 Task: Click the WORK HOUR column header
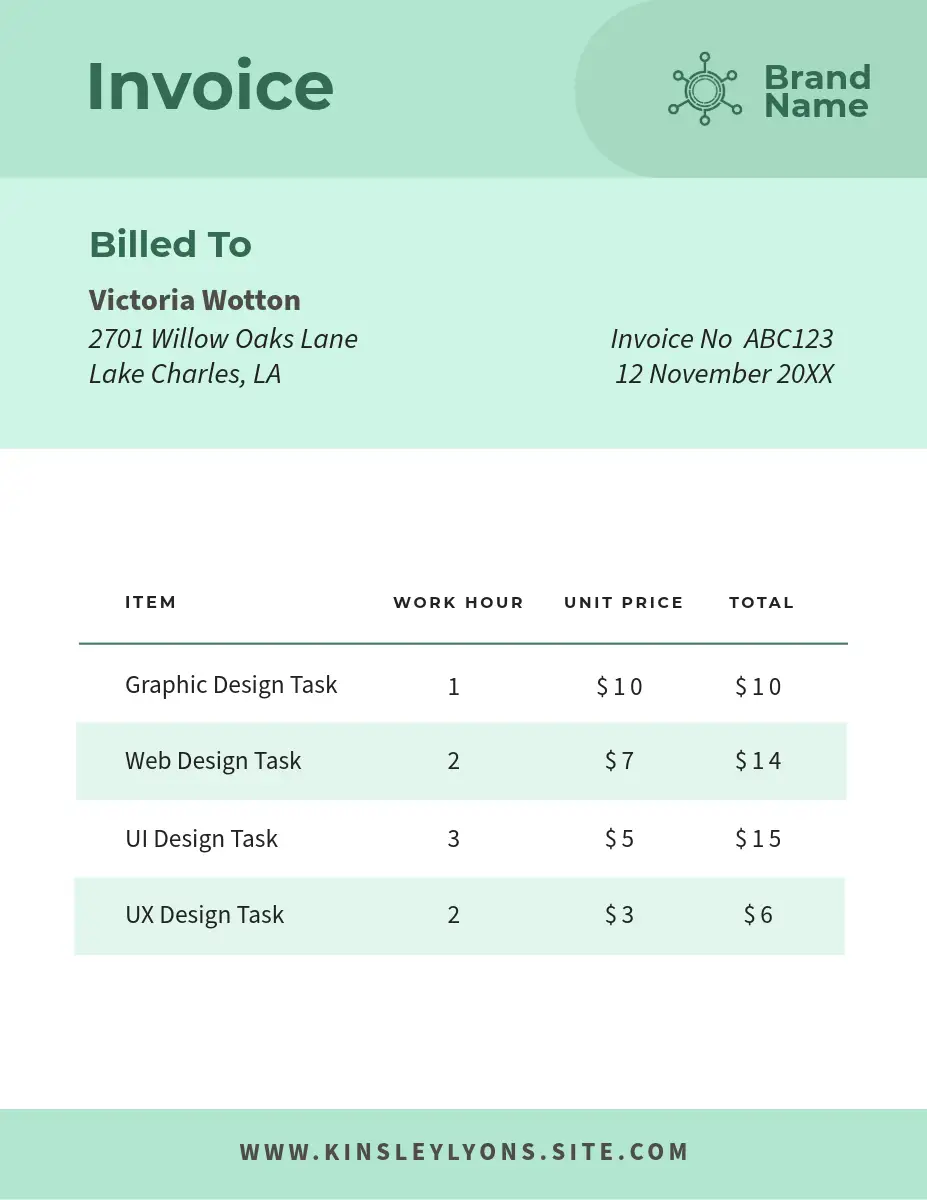coord(458,602)
